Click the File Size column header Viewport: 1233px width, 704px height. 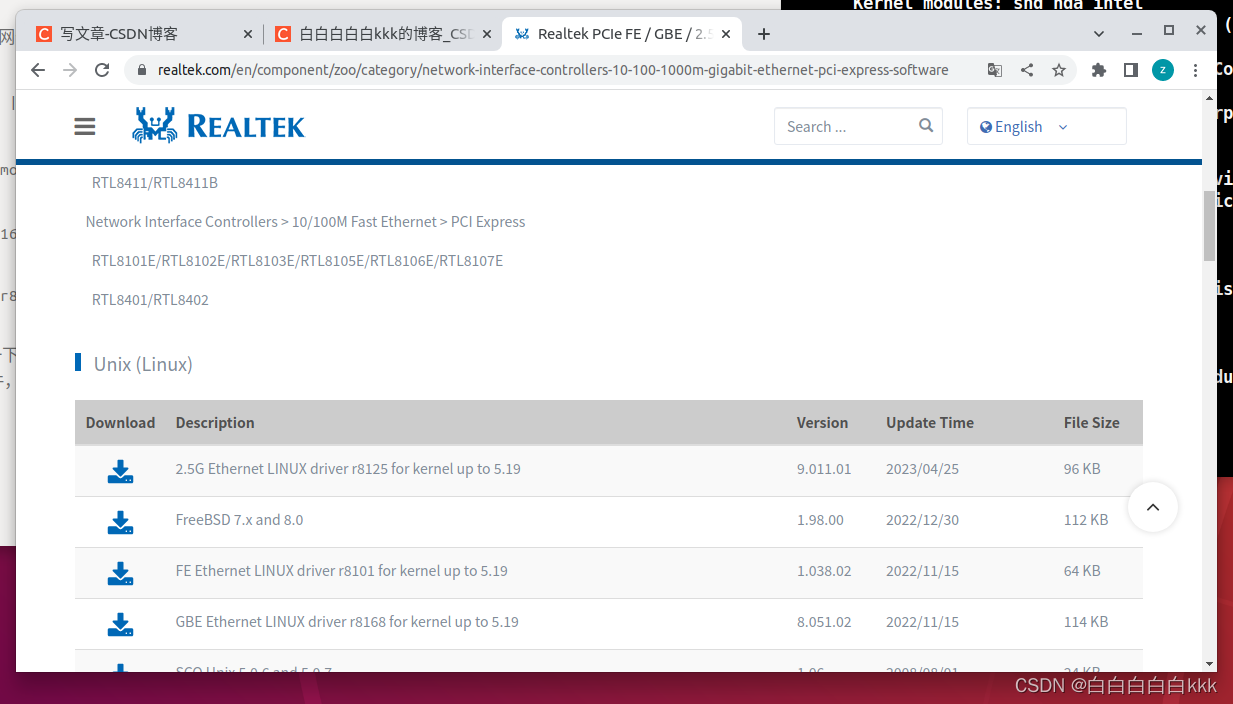click(x=1092, y=423)
